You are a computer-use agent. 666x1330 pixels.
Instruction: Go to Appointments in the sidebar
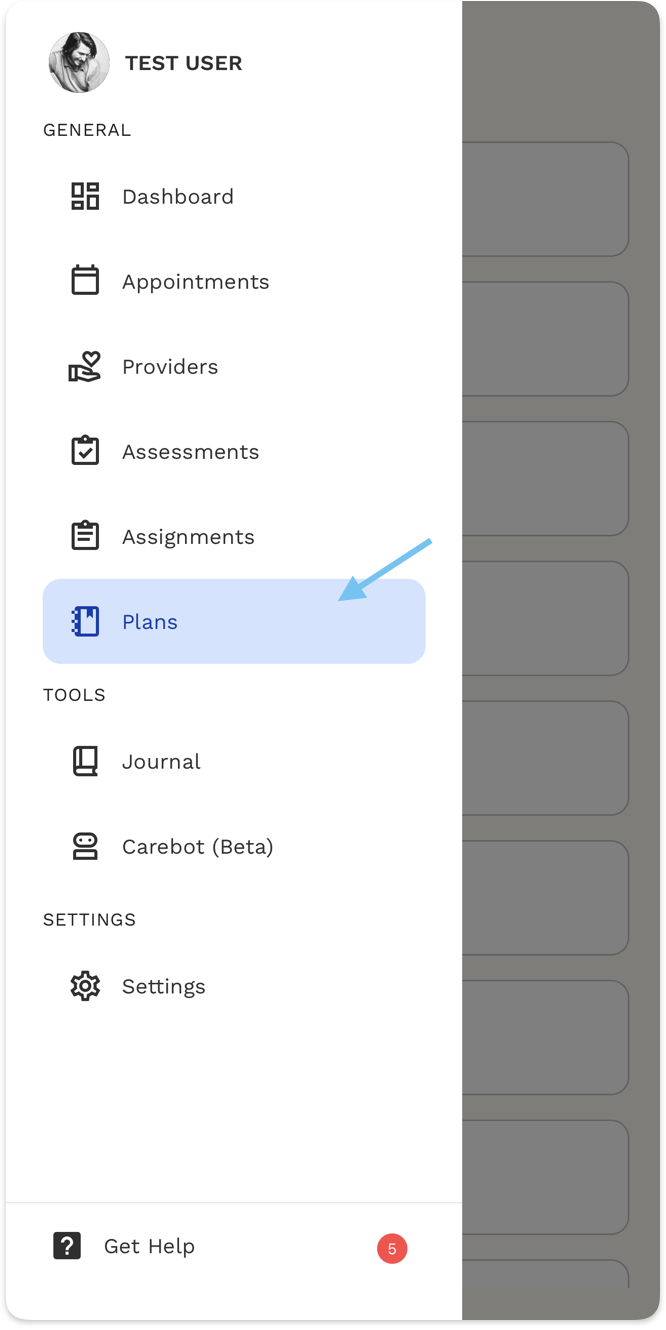coord(196,282)
